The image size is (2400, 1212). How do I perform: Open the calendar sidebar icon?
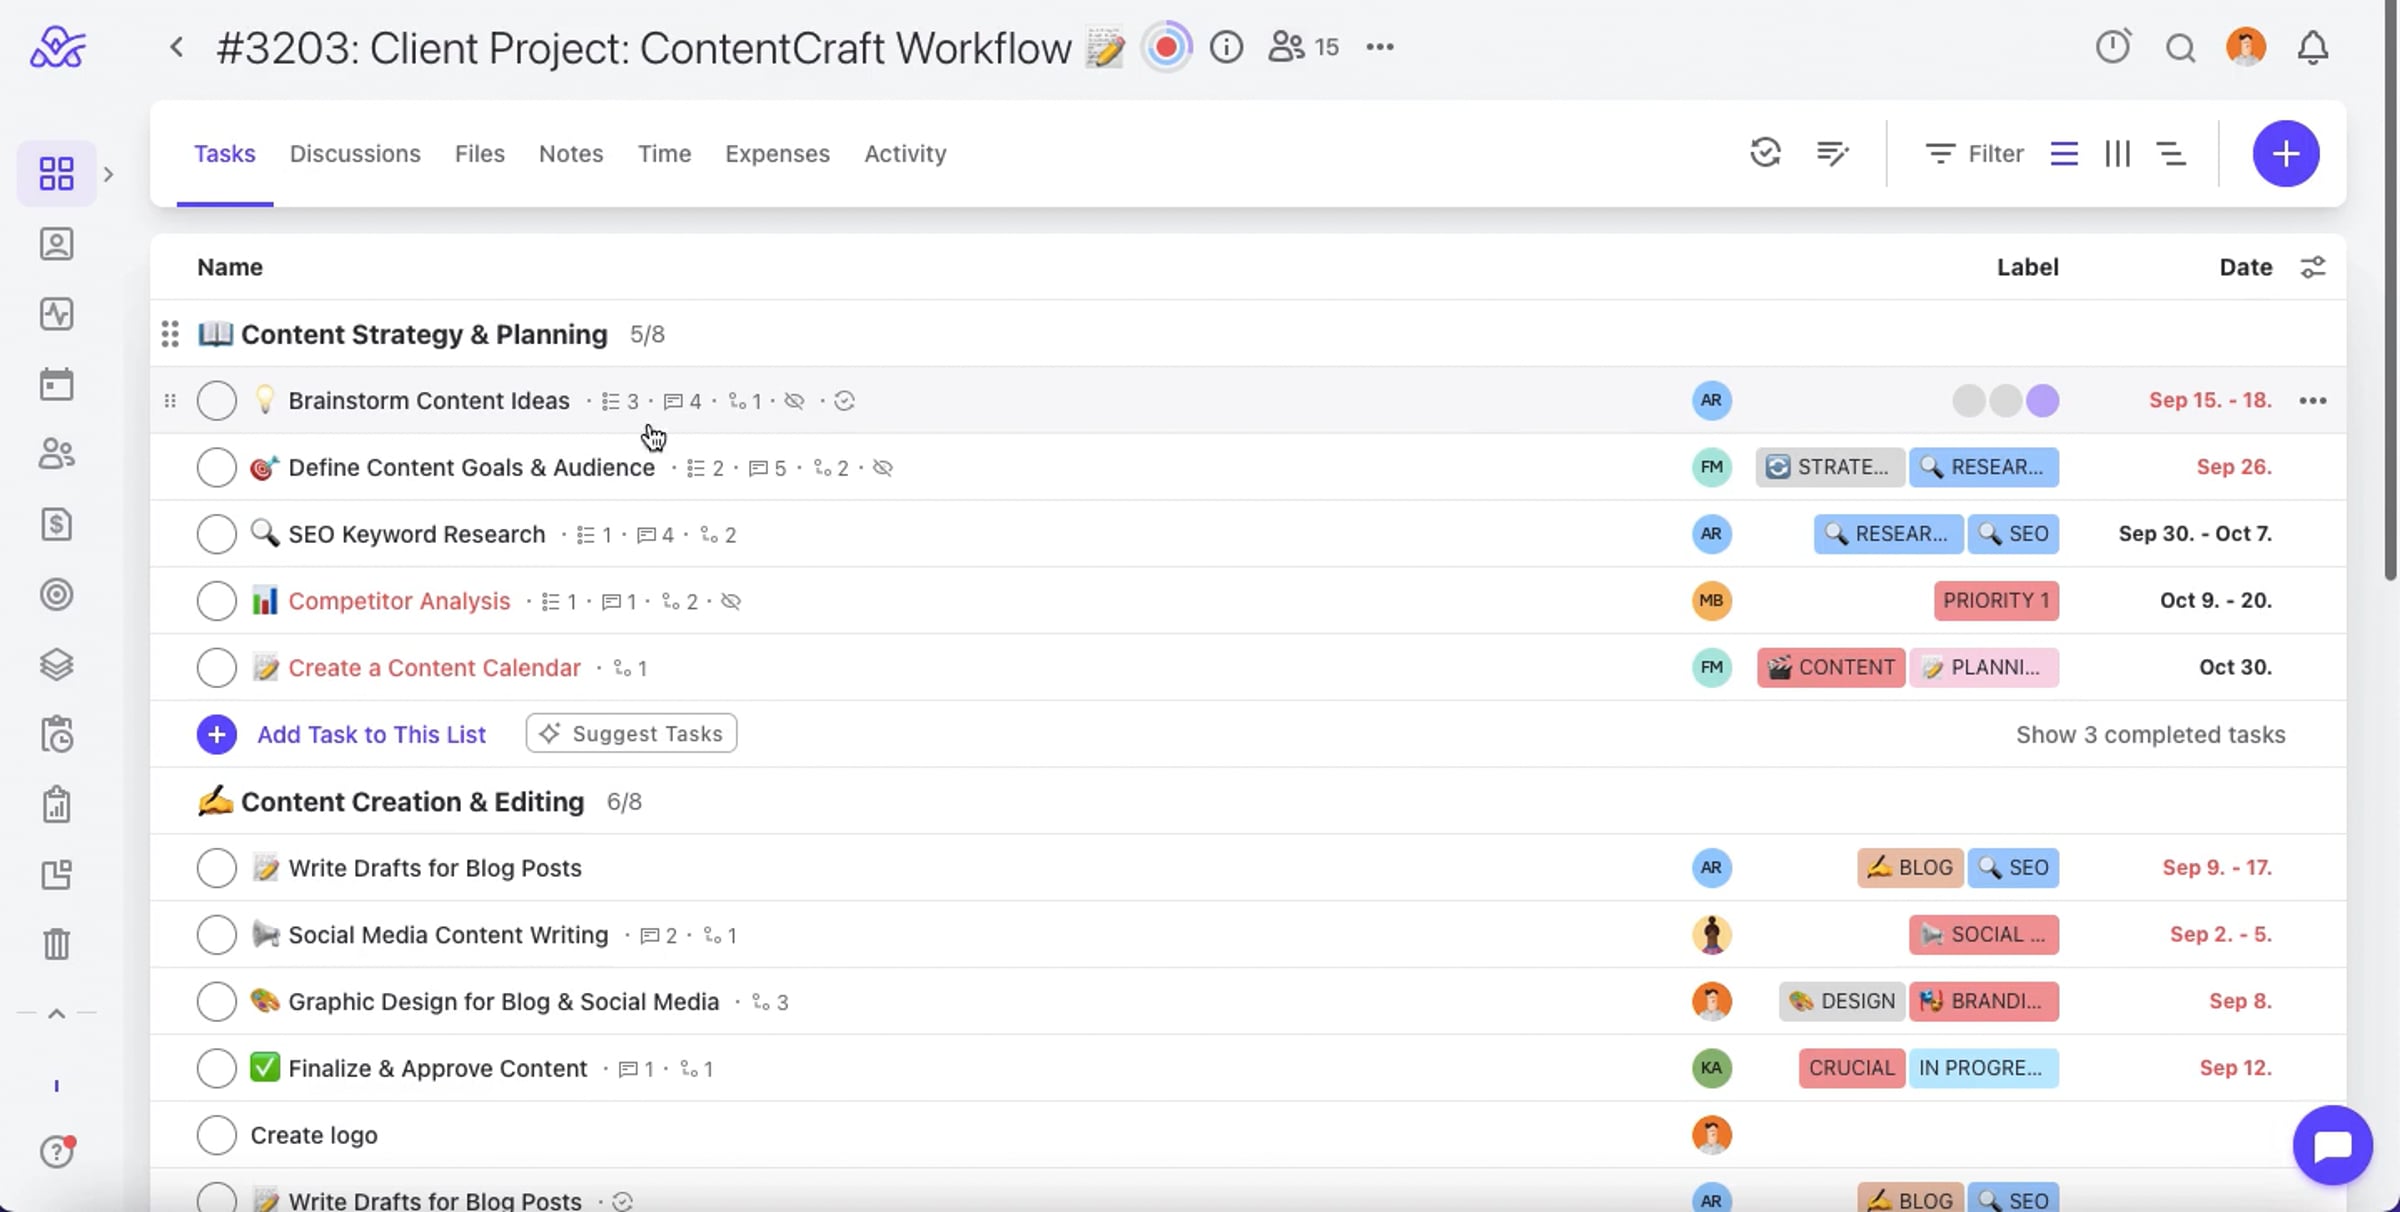[x=57, y=384]
